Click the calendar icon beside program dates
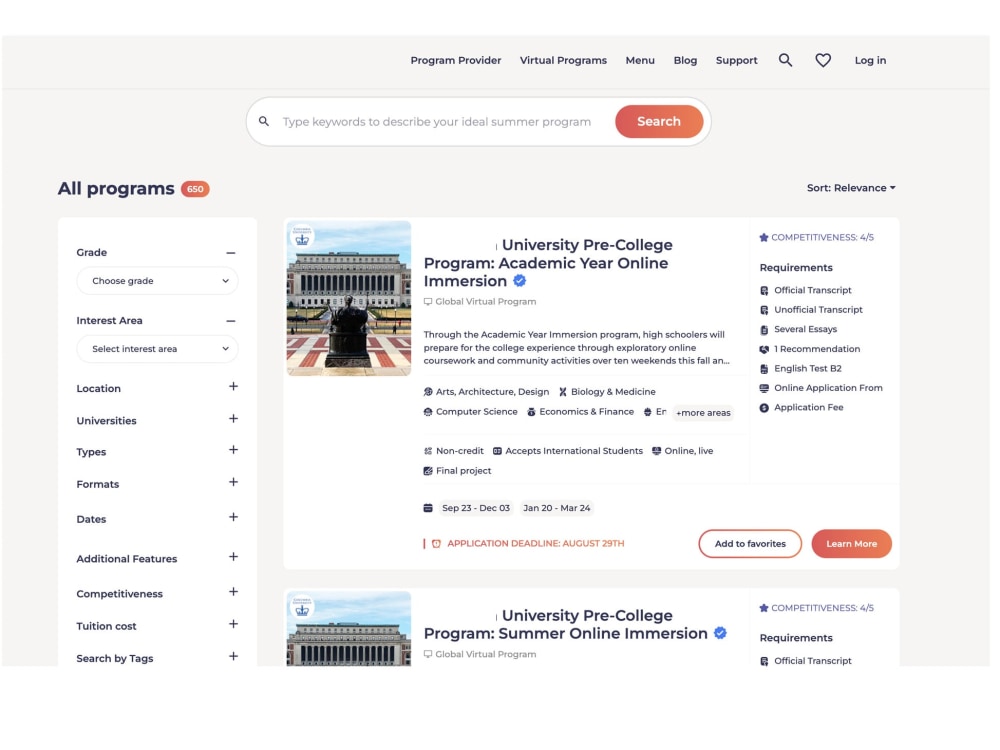The height and width of the screenshot is (750, 1000). (428, 508)
